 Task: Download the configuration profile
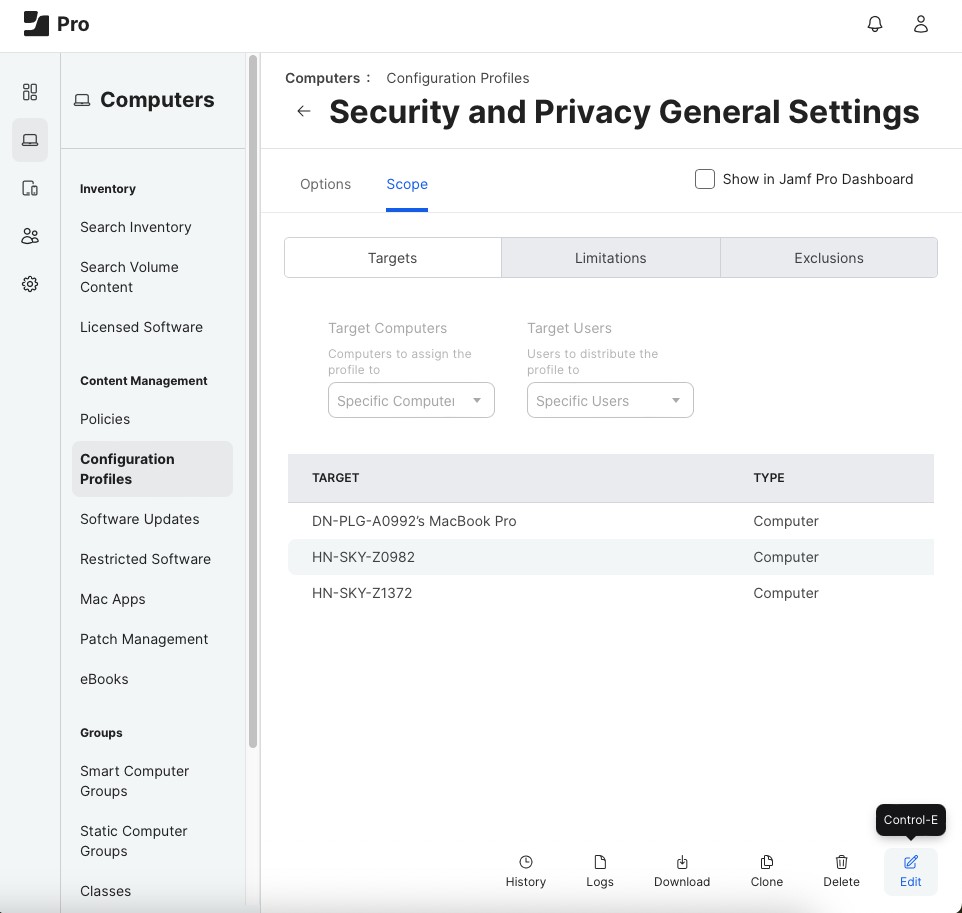tap(682, 871)
